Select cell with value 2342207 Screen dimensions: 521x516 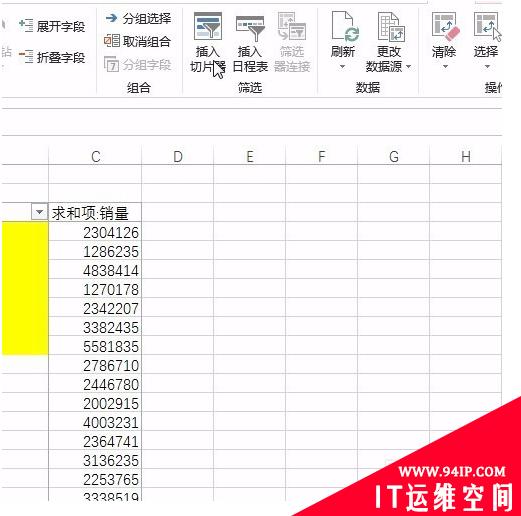(95, 308)
